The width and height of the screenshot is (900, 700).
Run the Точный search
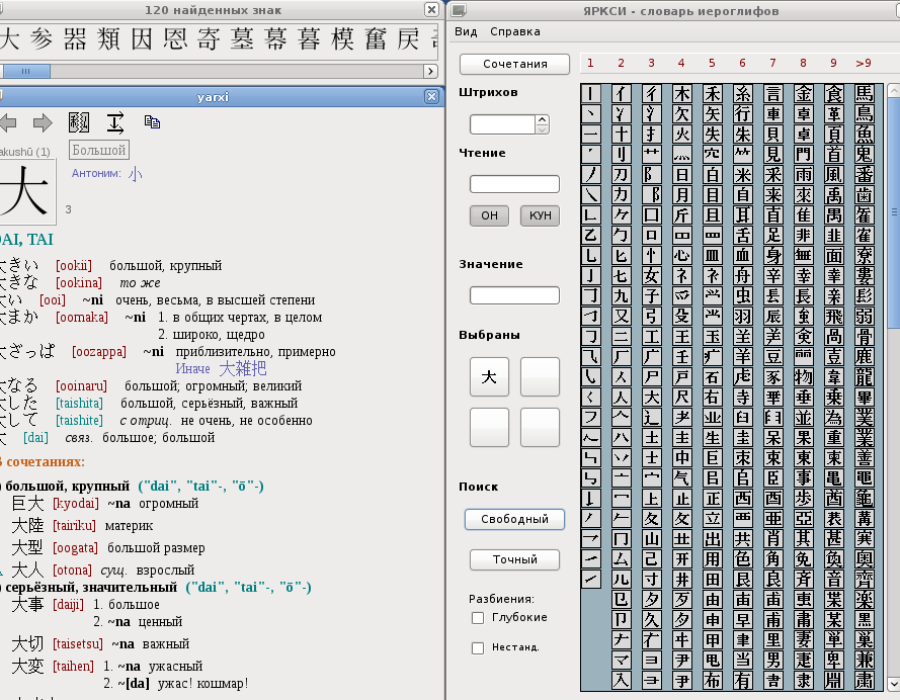tap(515, 559)
